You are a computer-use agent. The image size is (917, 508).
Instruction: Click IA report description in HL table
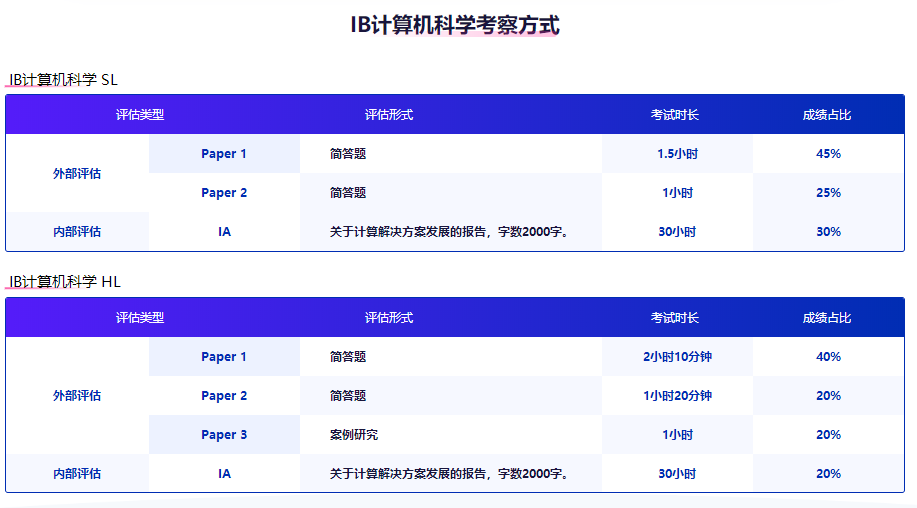click(449, 474)
